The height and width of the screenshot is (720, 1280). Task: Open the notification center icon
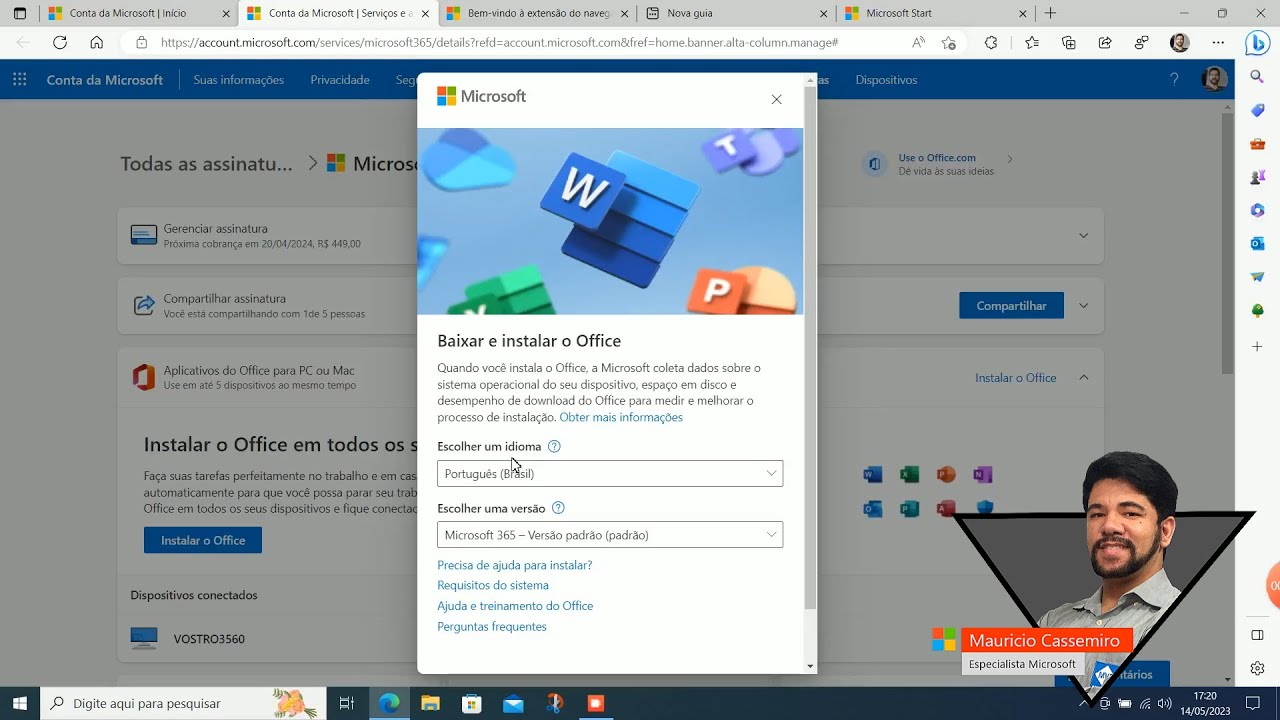(1252, 704)
